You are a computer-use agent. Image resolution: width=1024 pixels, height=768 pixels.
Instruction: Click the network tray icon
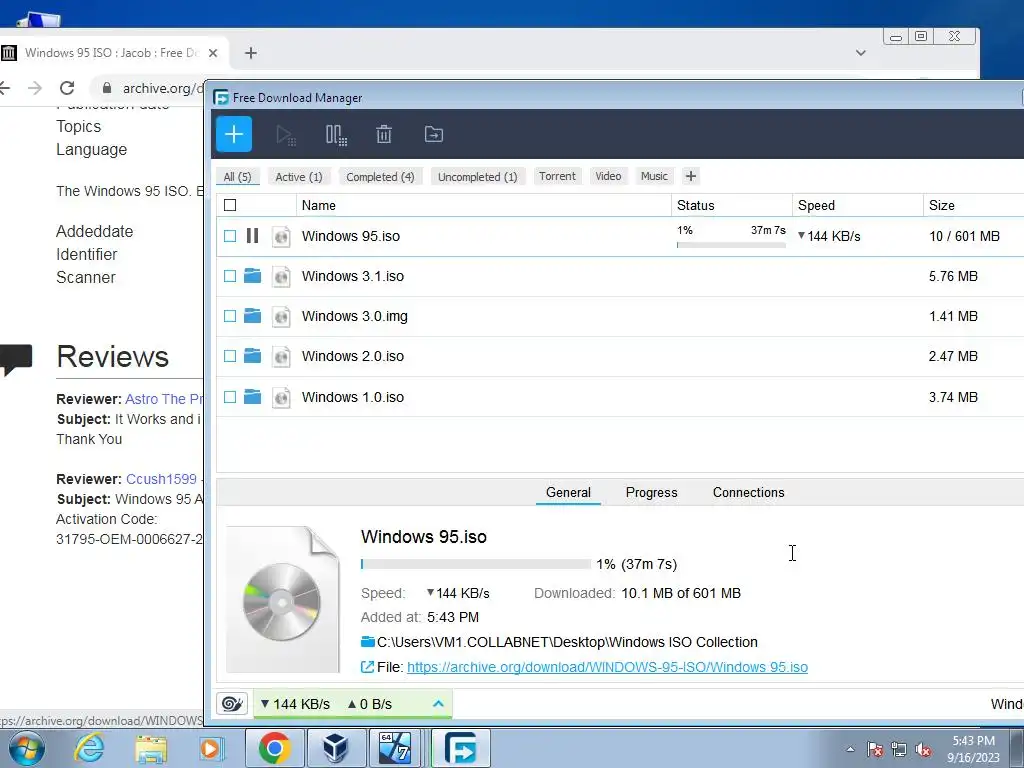tap(899, 750)
